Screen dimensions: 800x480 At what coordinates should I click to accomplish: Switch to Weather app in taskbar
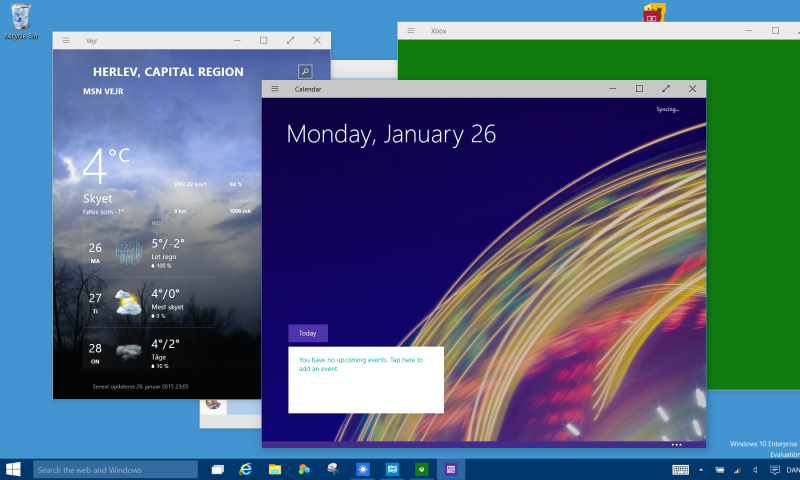(363, 469)
